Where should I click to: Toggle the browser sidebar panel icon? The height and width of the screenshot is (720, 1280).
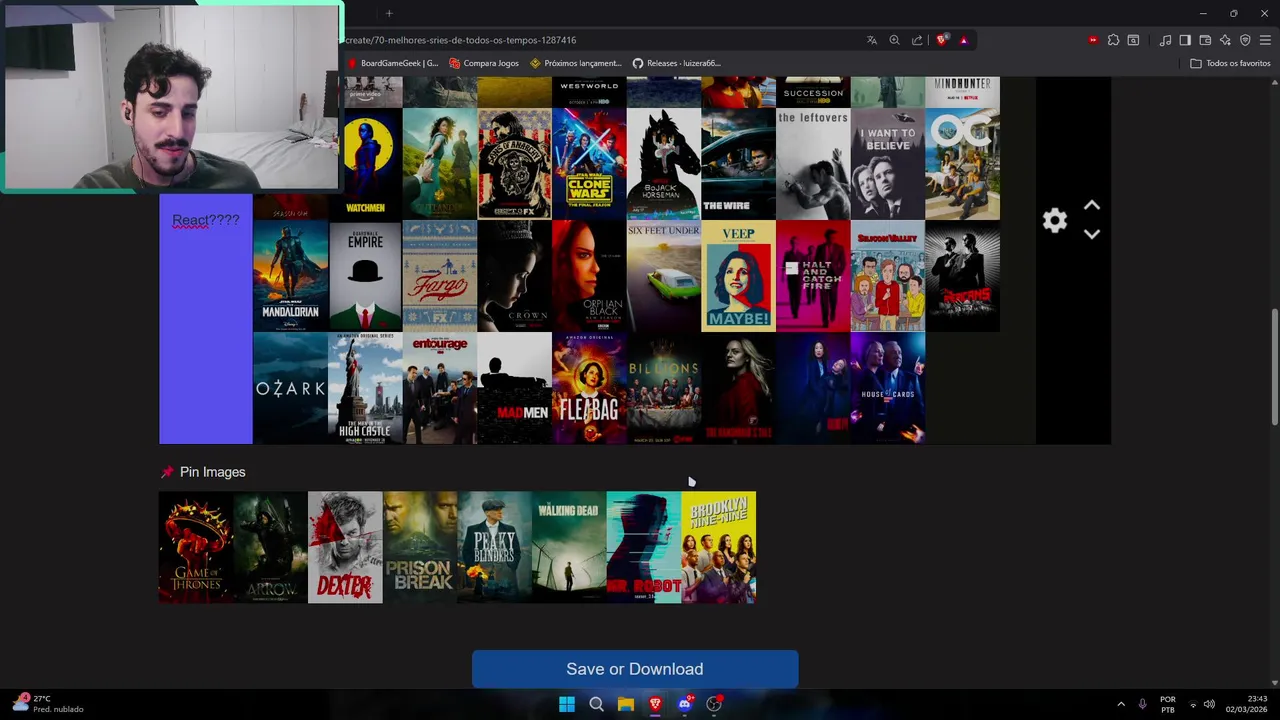(1185, 40)
